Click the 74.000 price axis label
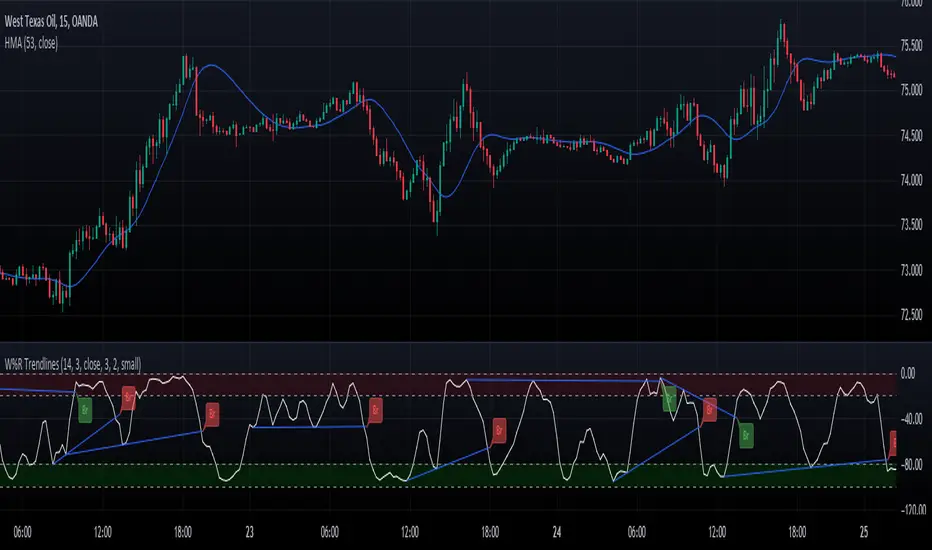Viewport: 932px width, 550px height. coord(910,180)
